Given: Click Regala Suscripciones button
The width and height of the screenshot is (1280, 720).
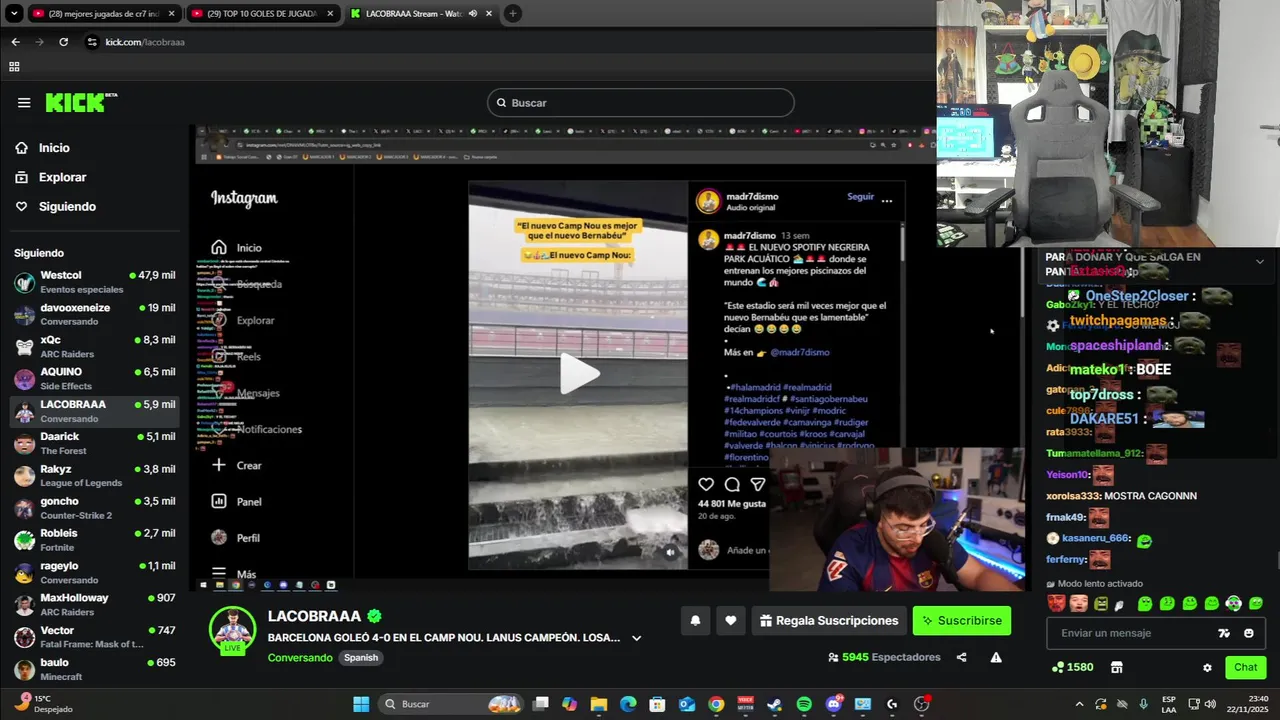Looking at the screenshot, I should pos(829,620).
